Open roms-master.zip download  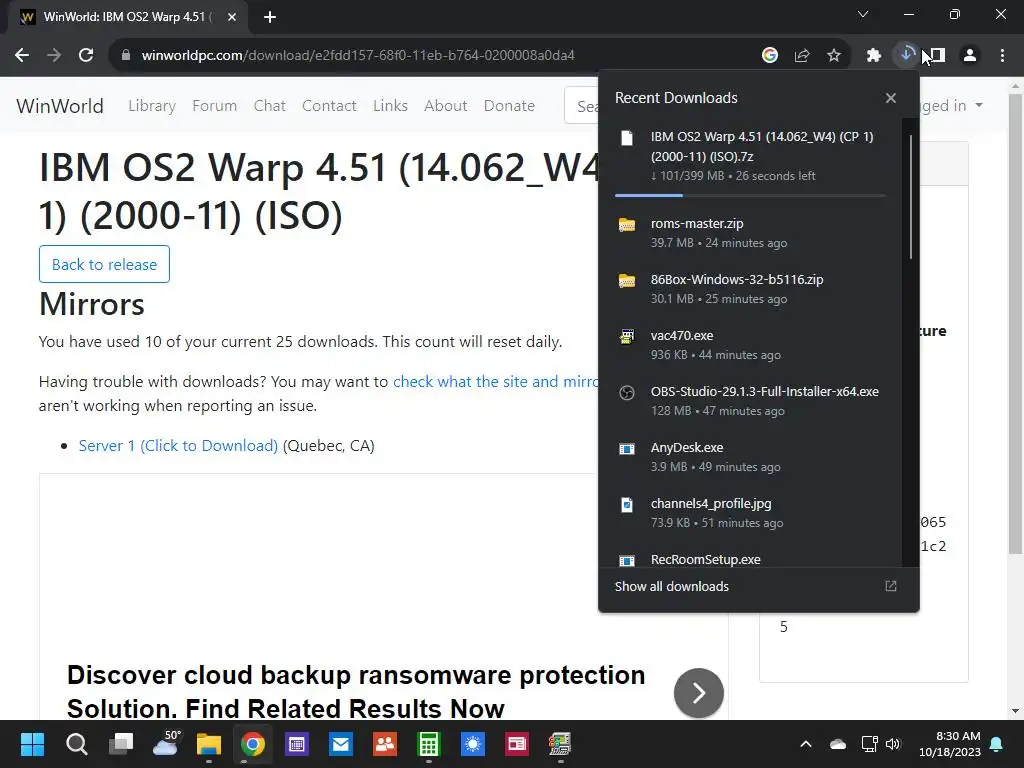click(x=750, y=232)
